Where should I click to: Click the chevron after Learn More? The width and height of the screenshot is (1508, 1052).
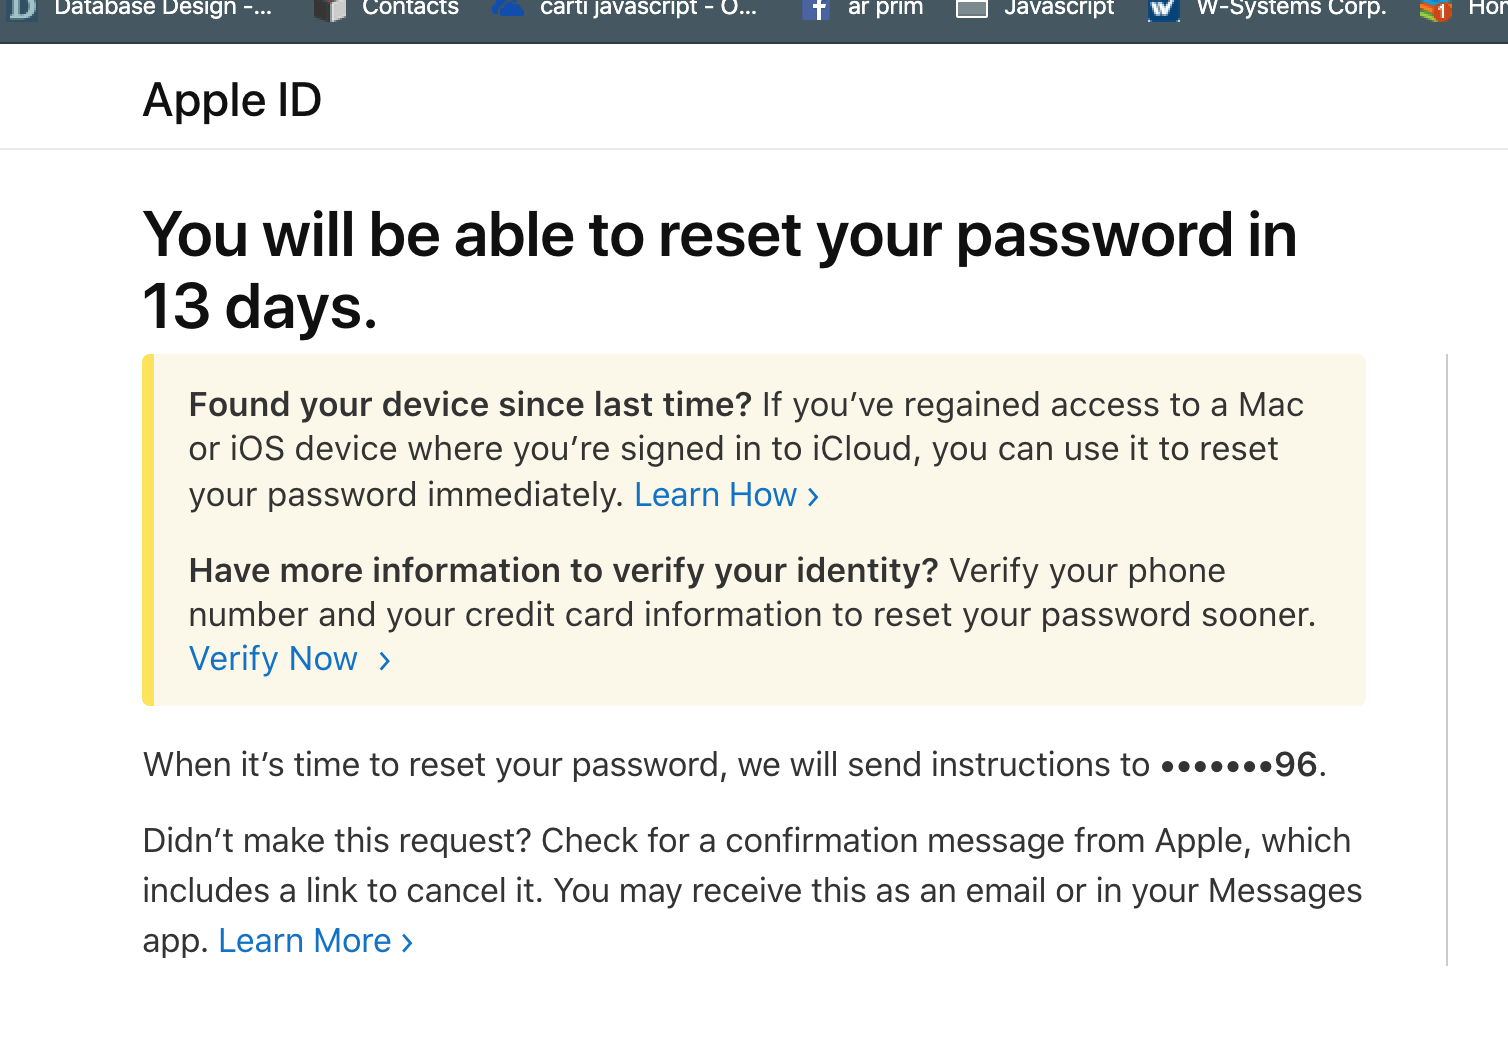click(407, 943)
